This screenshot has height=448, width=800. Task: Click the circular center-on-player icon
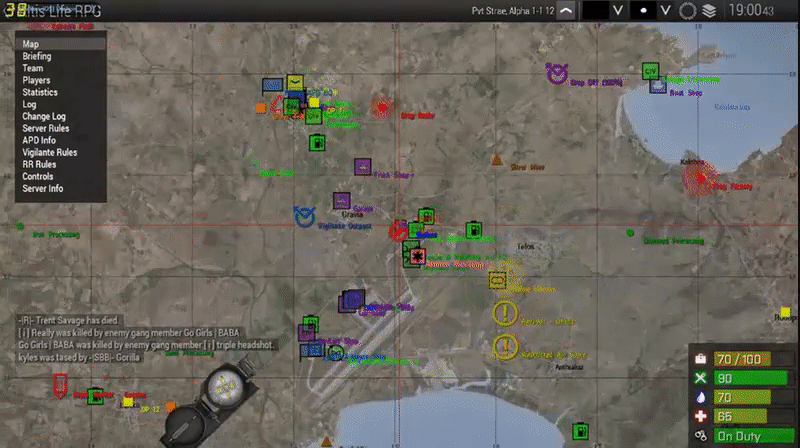coord(687,11)
